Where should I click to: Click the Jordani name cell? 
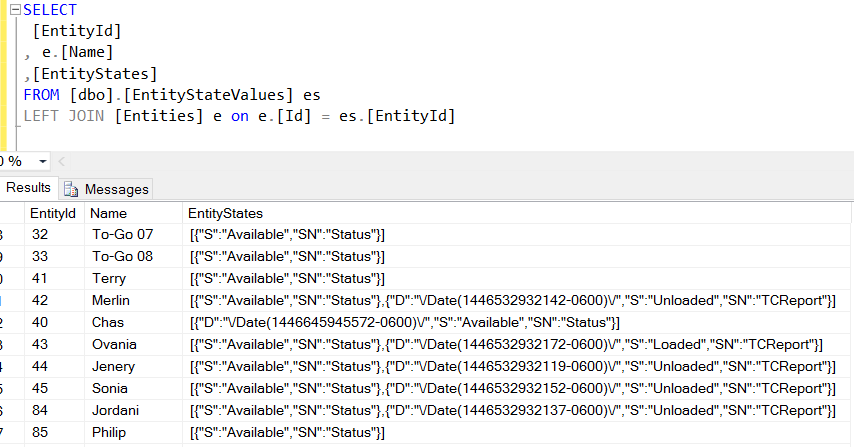pos(133,411)
